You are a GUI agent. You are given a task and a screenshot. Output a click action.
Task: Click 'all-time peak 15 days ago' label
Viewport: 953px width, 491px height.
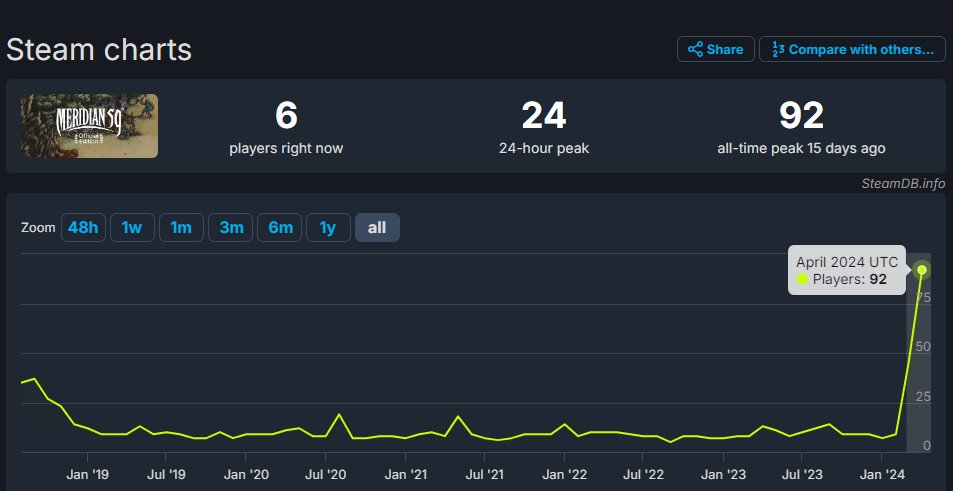tap(801, 148)
